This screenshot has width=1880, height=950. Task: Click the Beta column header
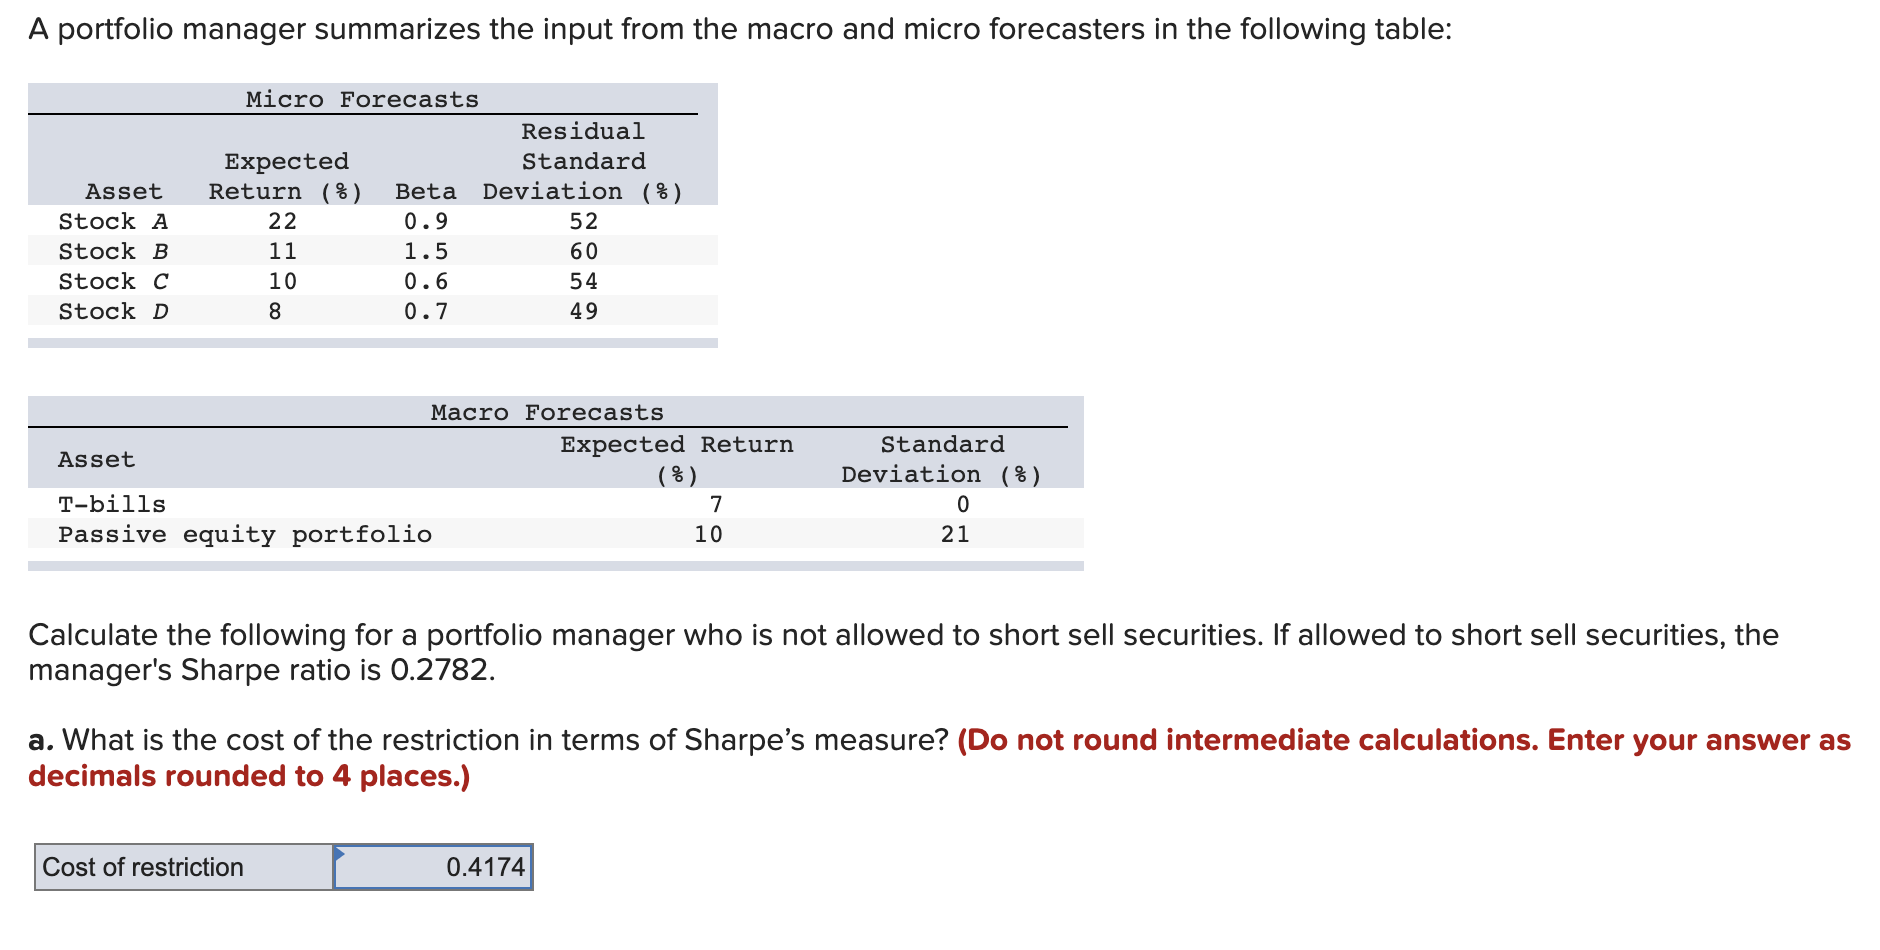pos(424,190)
